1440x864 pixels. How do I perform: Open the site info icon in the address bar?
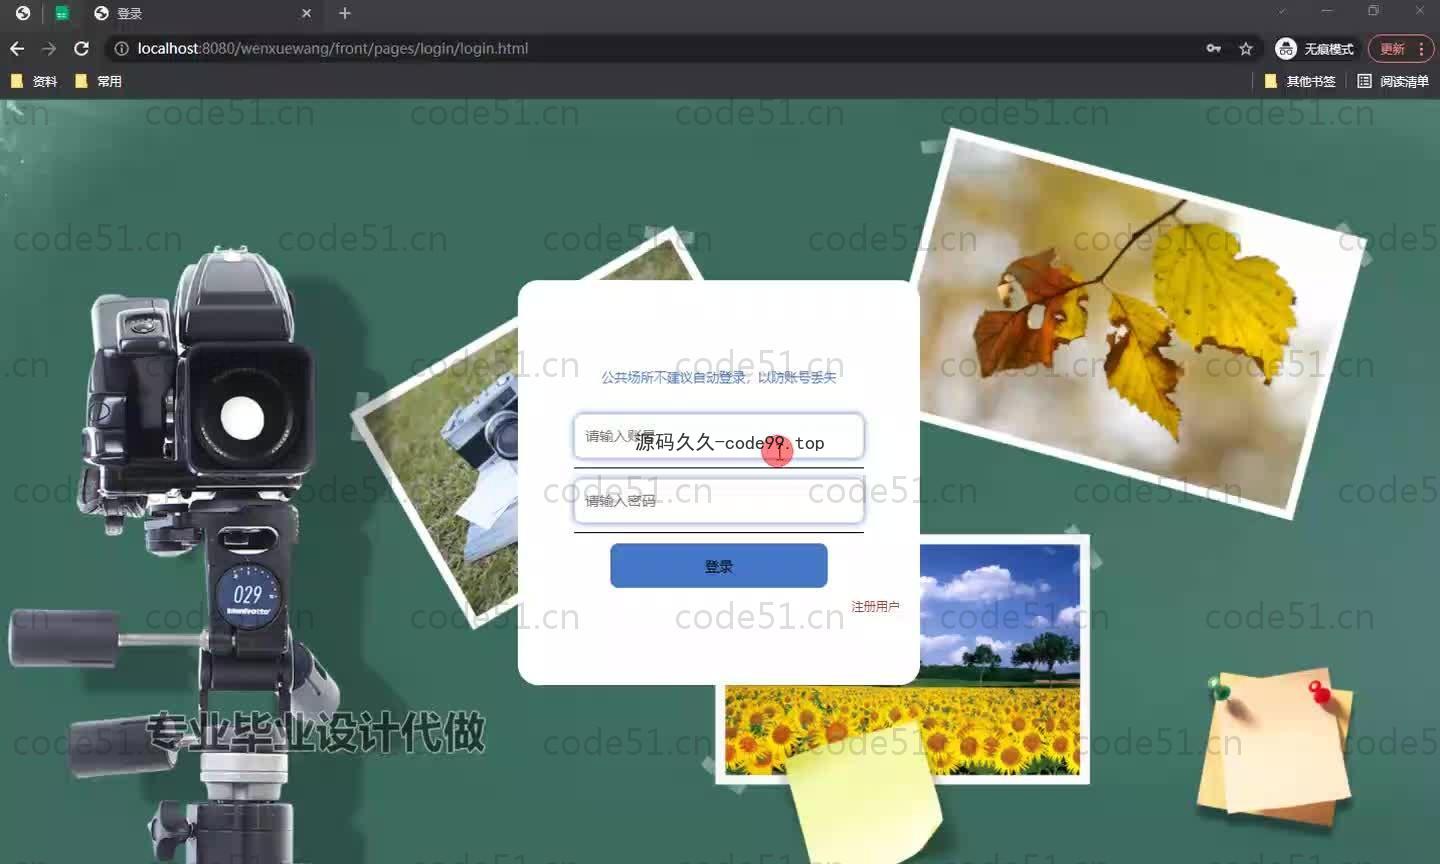pos(121,48)
